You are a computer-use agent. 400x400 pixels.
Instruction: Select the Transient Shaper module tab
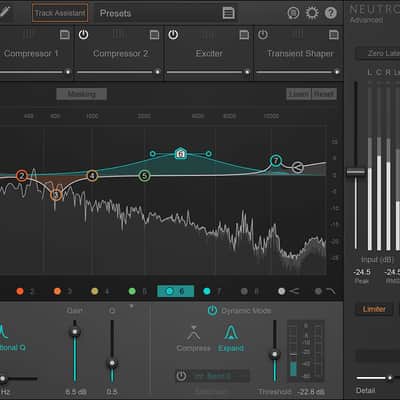click(300, 53)
